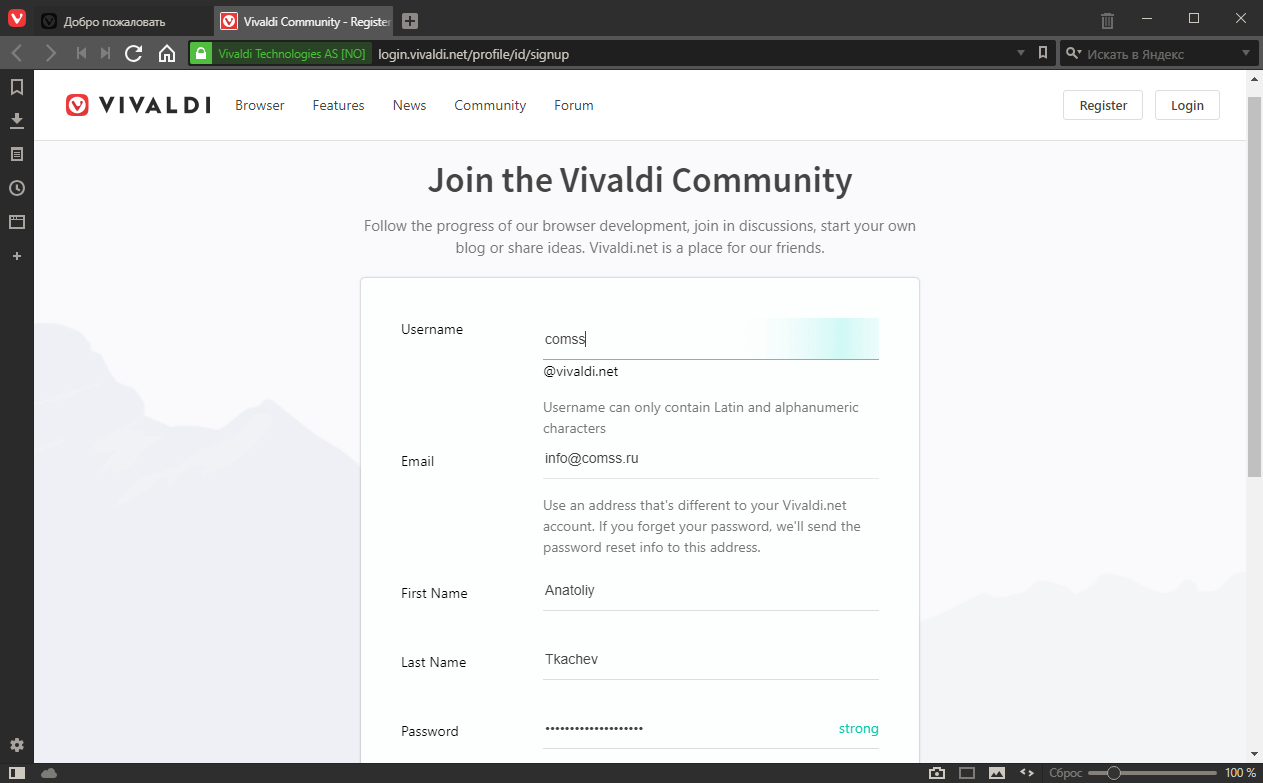Open the Browser menu on site
Screen dimensions: 1263x783
point(260,105)
